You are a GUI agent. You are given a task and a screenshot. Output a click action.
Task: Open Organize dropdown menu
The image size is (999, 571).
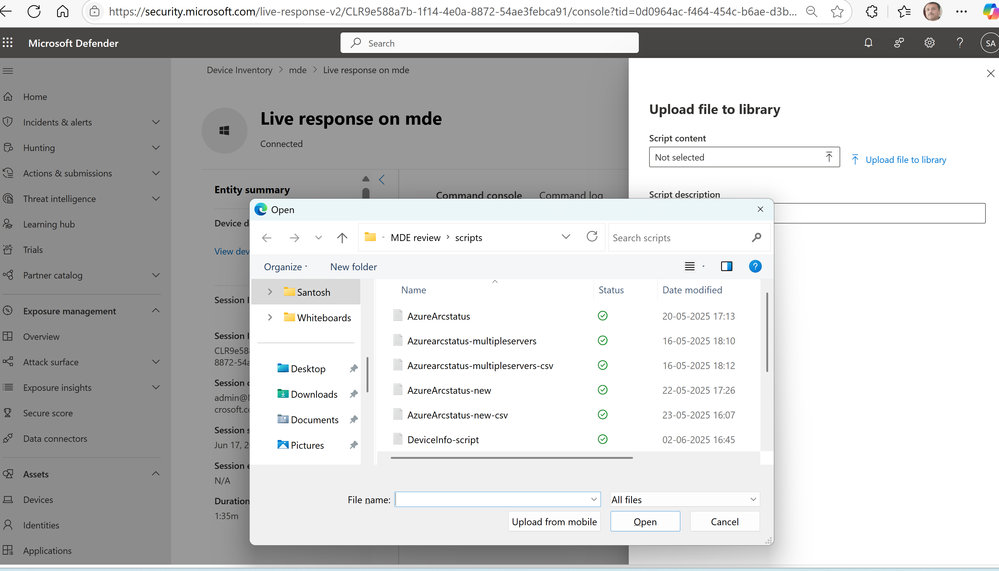[x=285, y=267]
